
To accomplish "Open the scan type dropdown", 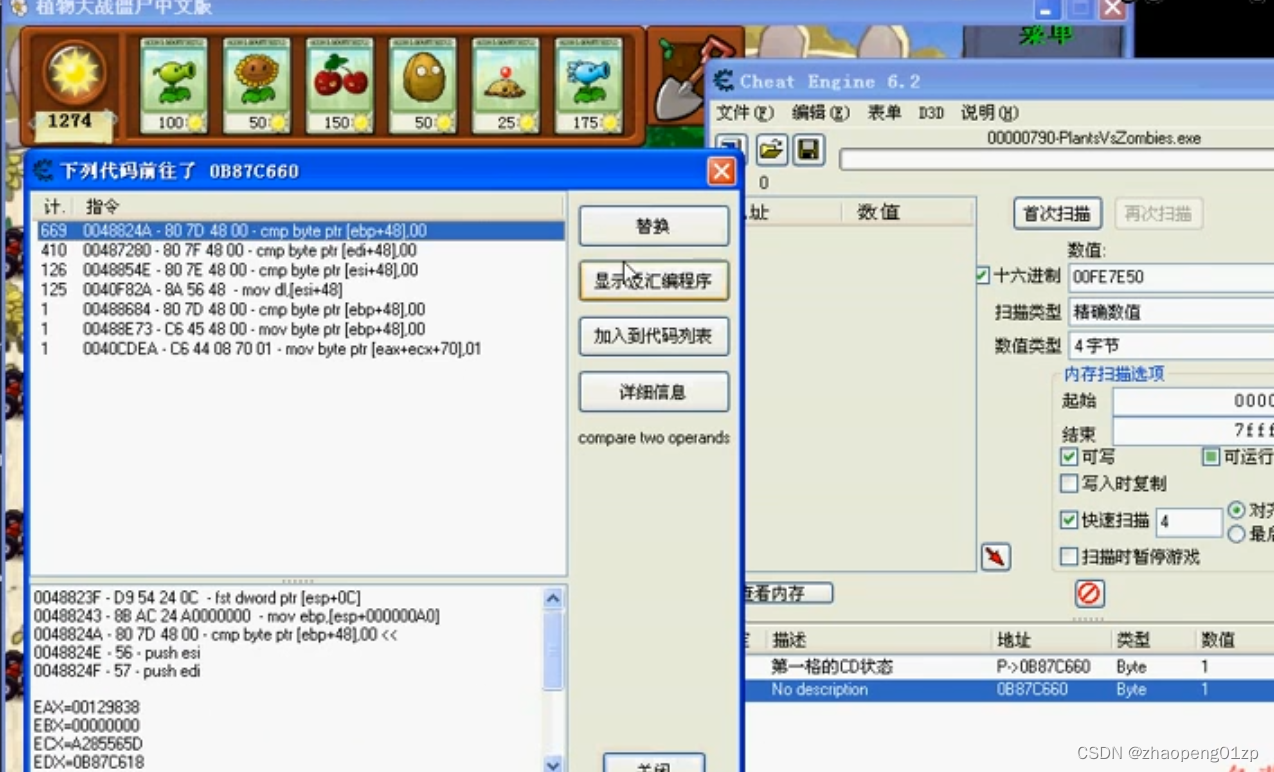I will [1171, 311].
